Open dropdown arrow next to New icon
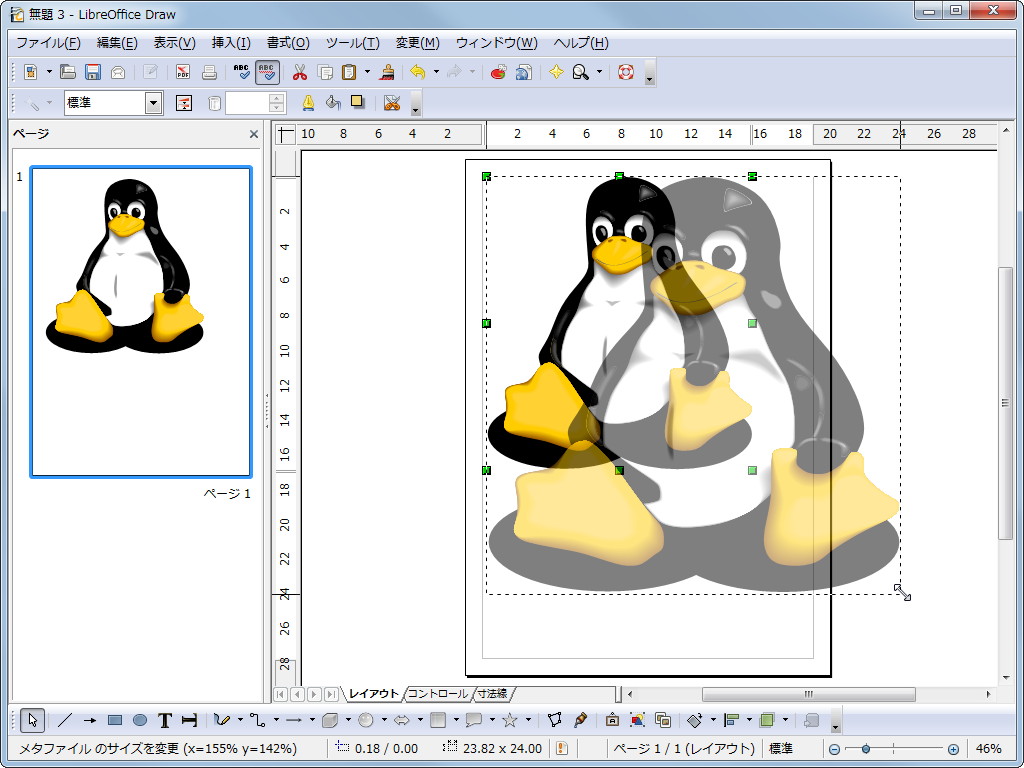The height and width of the screenshot is (768, 1024). pos(49,72)
